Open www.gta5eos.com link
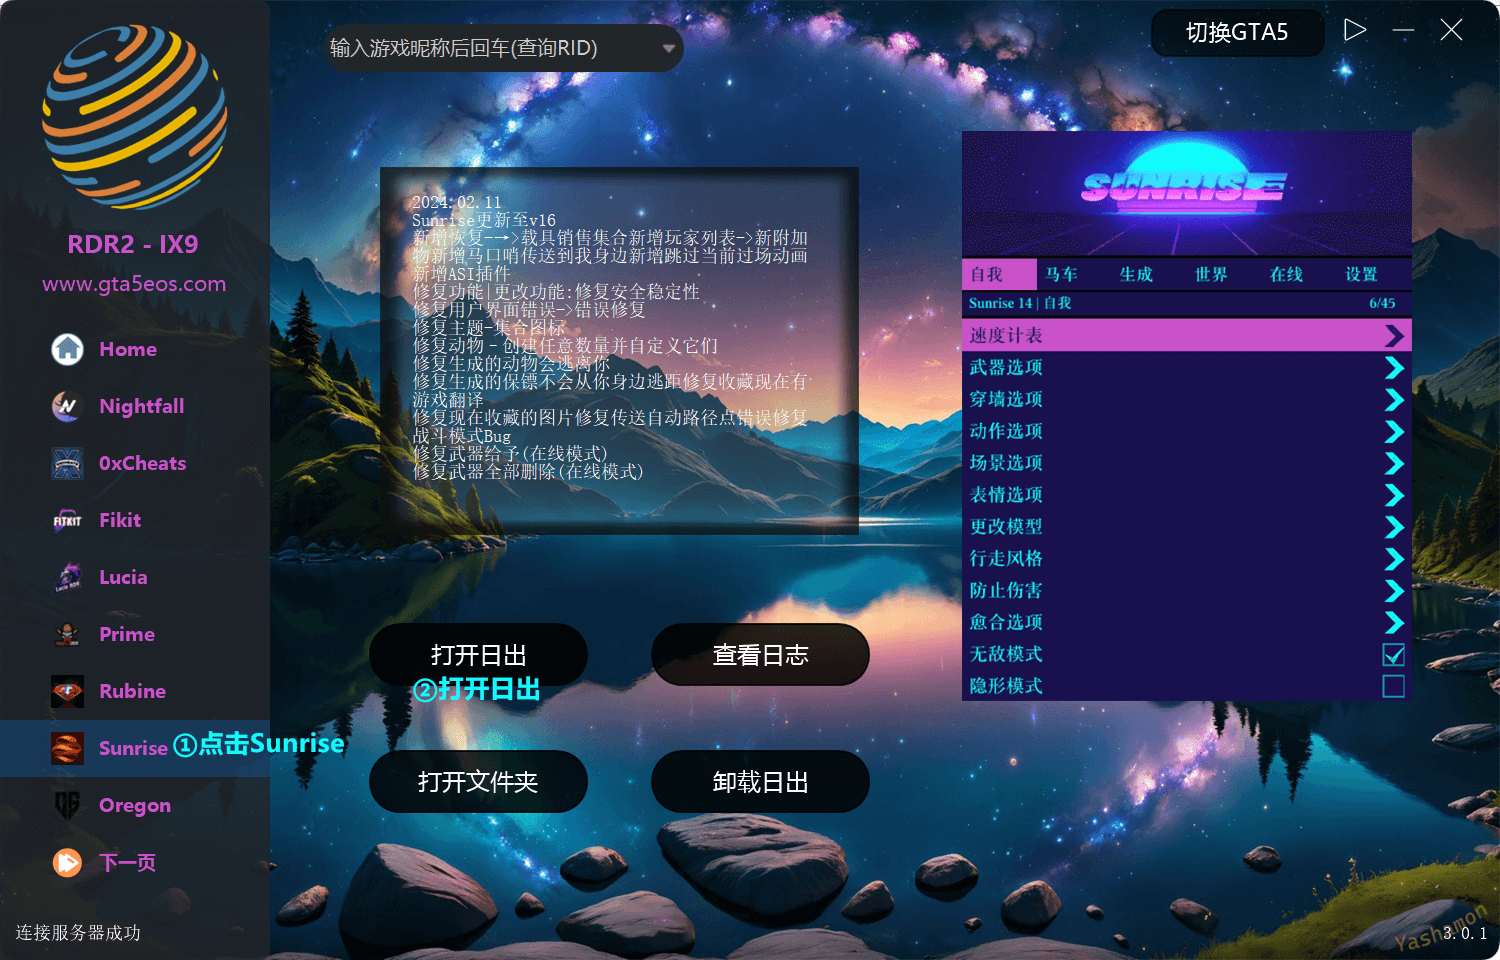Image resolution: width=1500 pixels, height=960 pixels. [134, 284]
